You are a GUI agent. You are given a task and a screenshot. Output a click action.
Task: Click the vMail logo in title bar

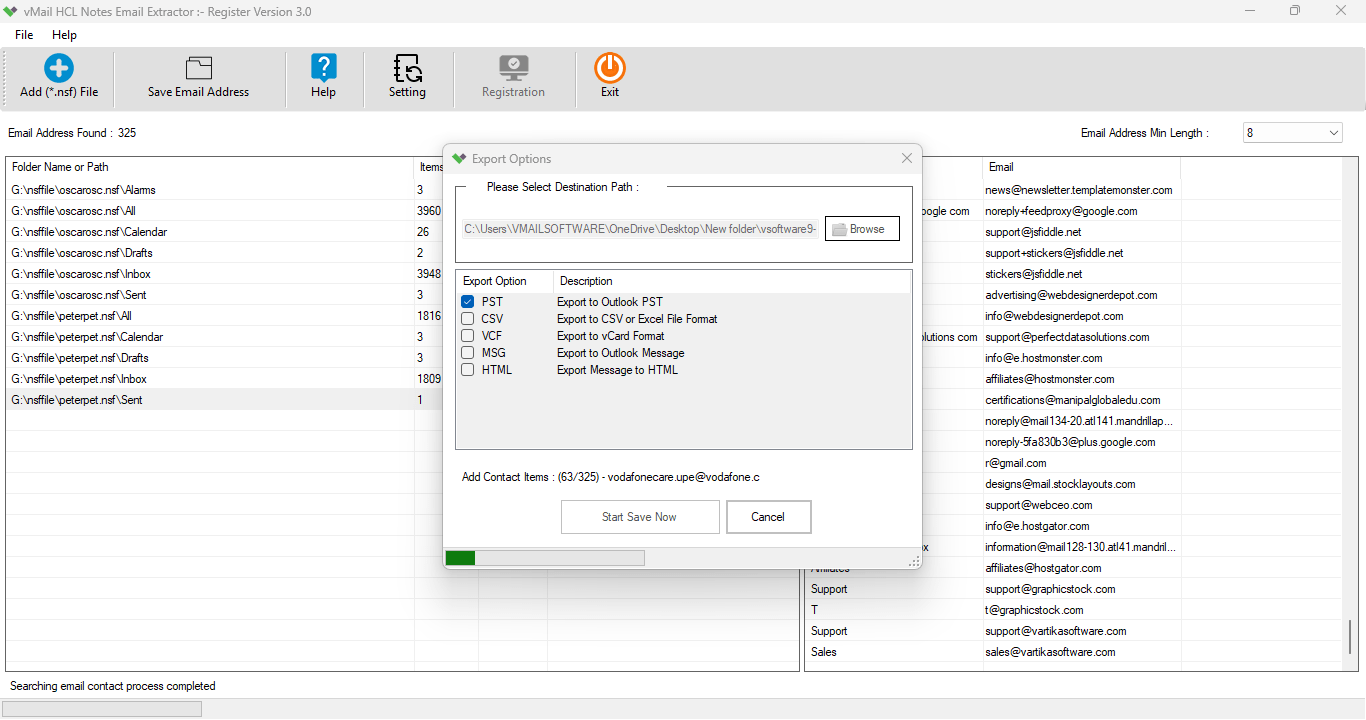tap(11, 11)
